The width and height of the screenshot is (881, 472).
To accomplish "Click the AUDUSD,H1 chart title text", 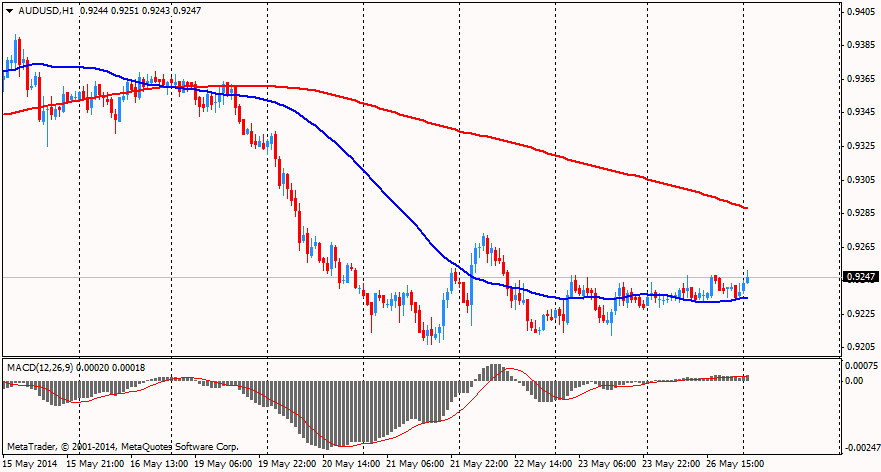I will 46,11.
